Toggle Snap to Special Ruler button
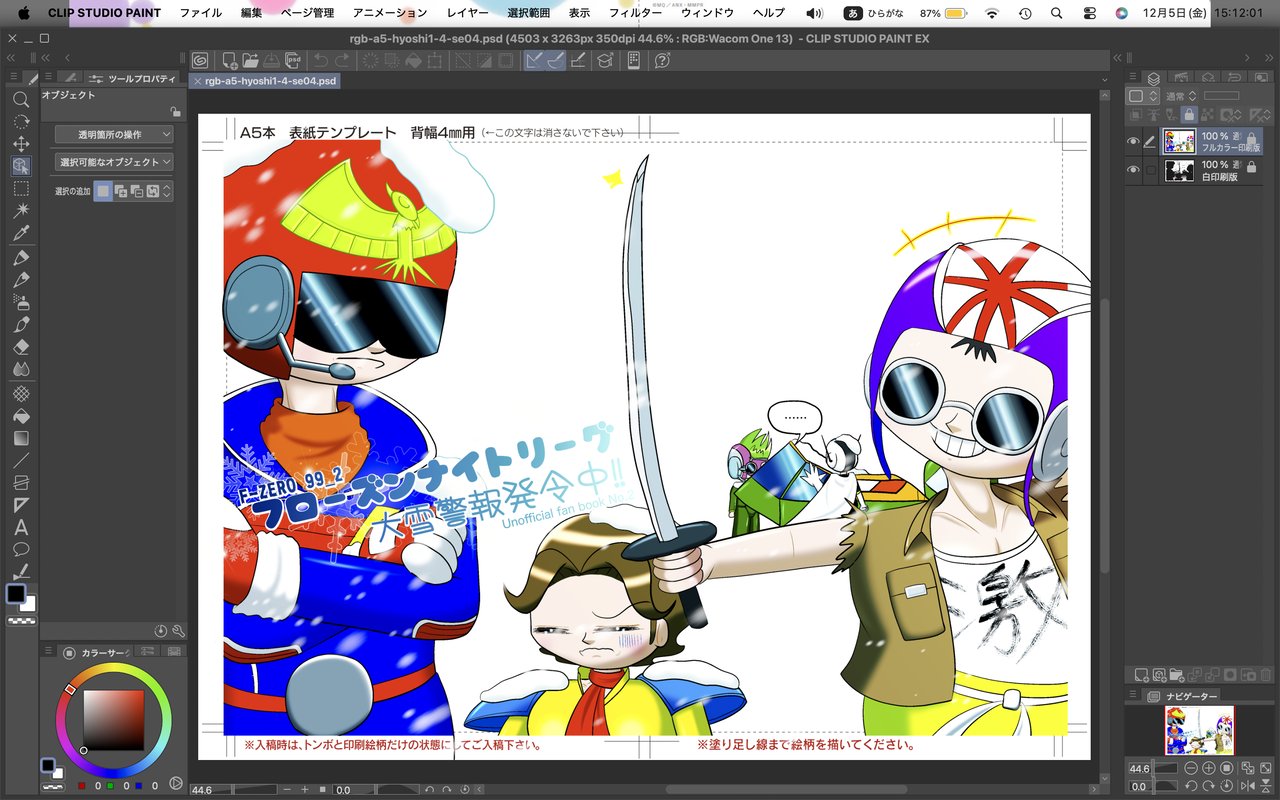Viewport: 1280px width, 800px height. (x=557, y=61)
